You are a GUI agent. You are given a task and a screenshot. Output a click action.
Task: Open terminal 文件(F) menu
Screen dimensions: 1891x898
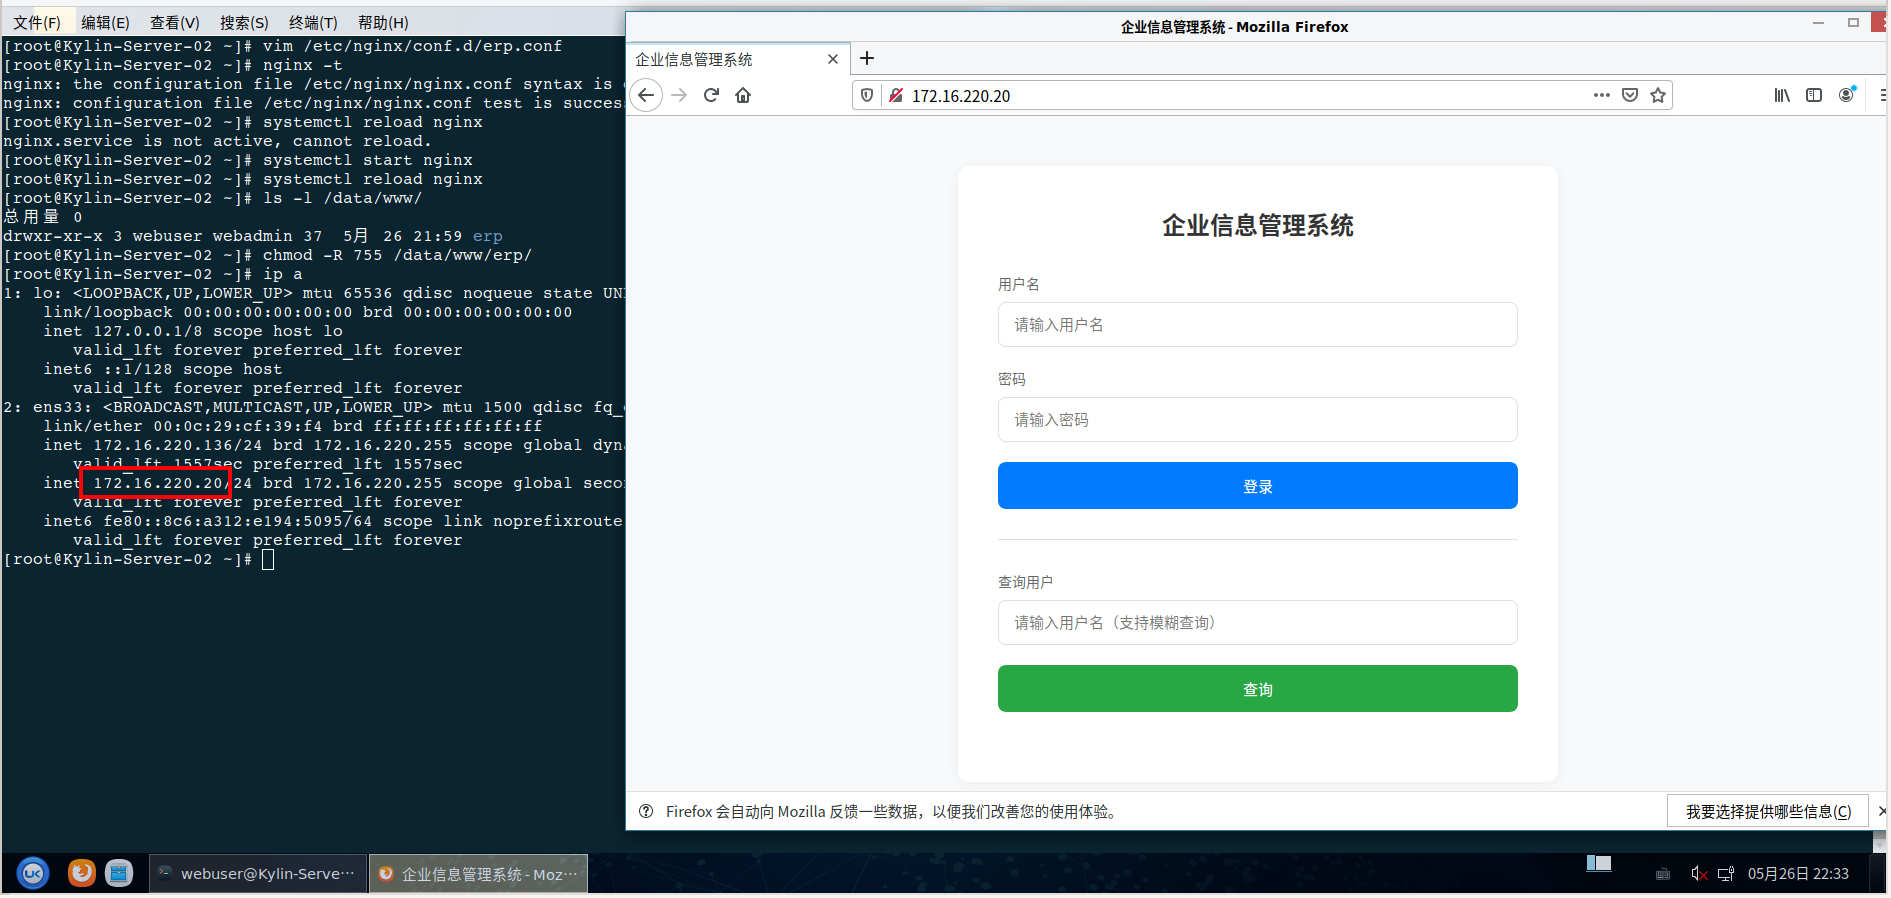point(37,22)
